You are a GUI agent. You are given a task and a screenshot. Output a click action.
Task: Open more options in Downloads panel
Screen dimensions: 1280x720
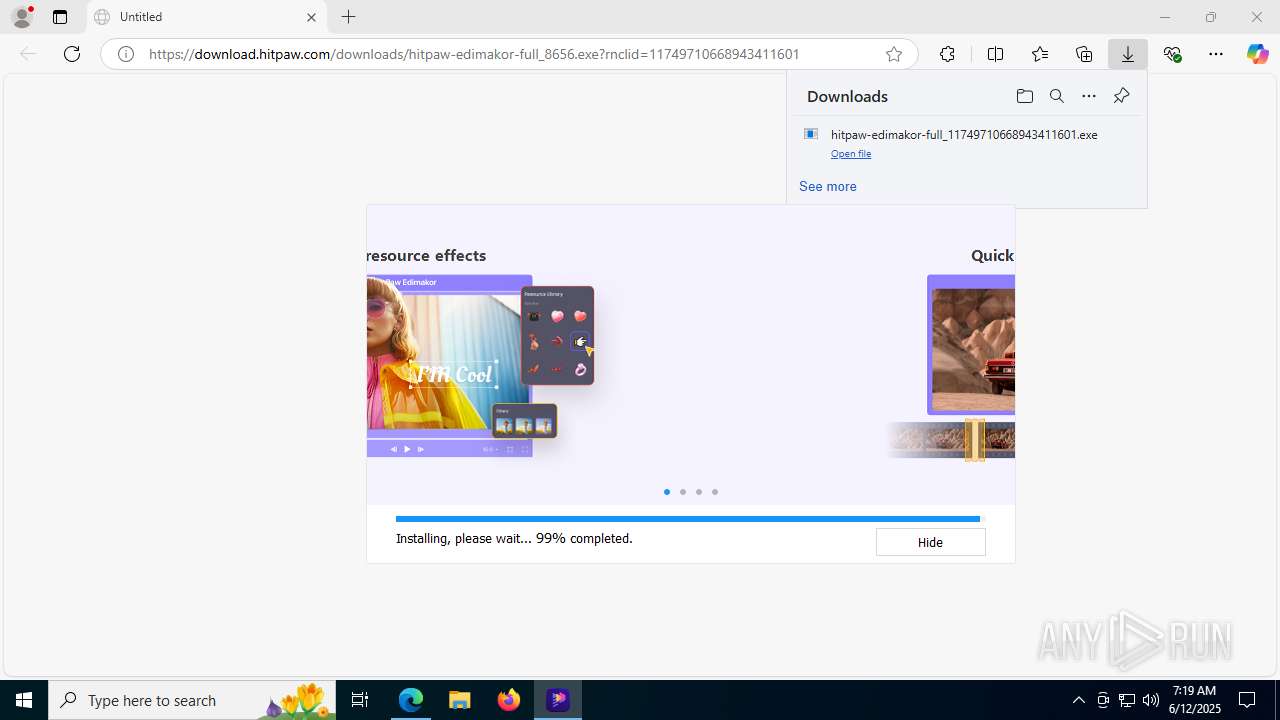[x=1089, y=96]
